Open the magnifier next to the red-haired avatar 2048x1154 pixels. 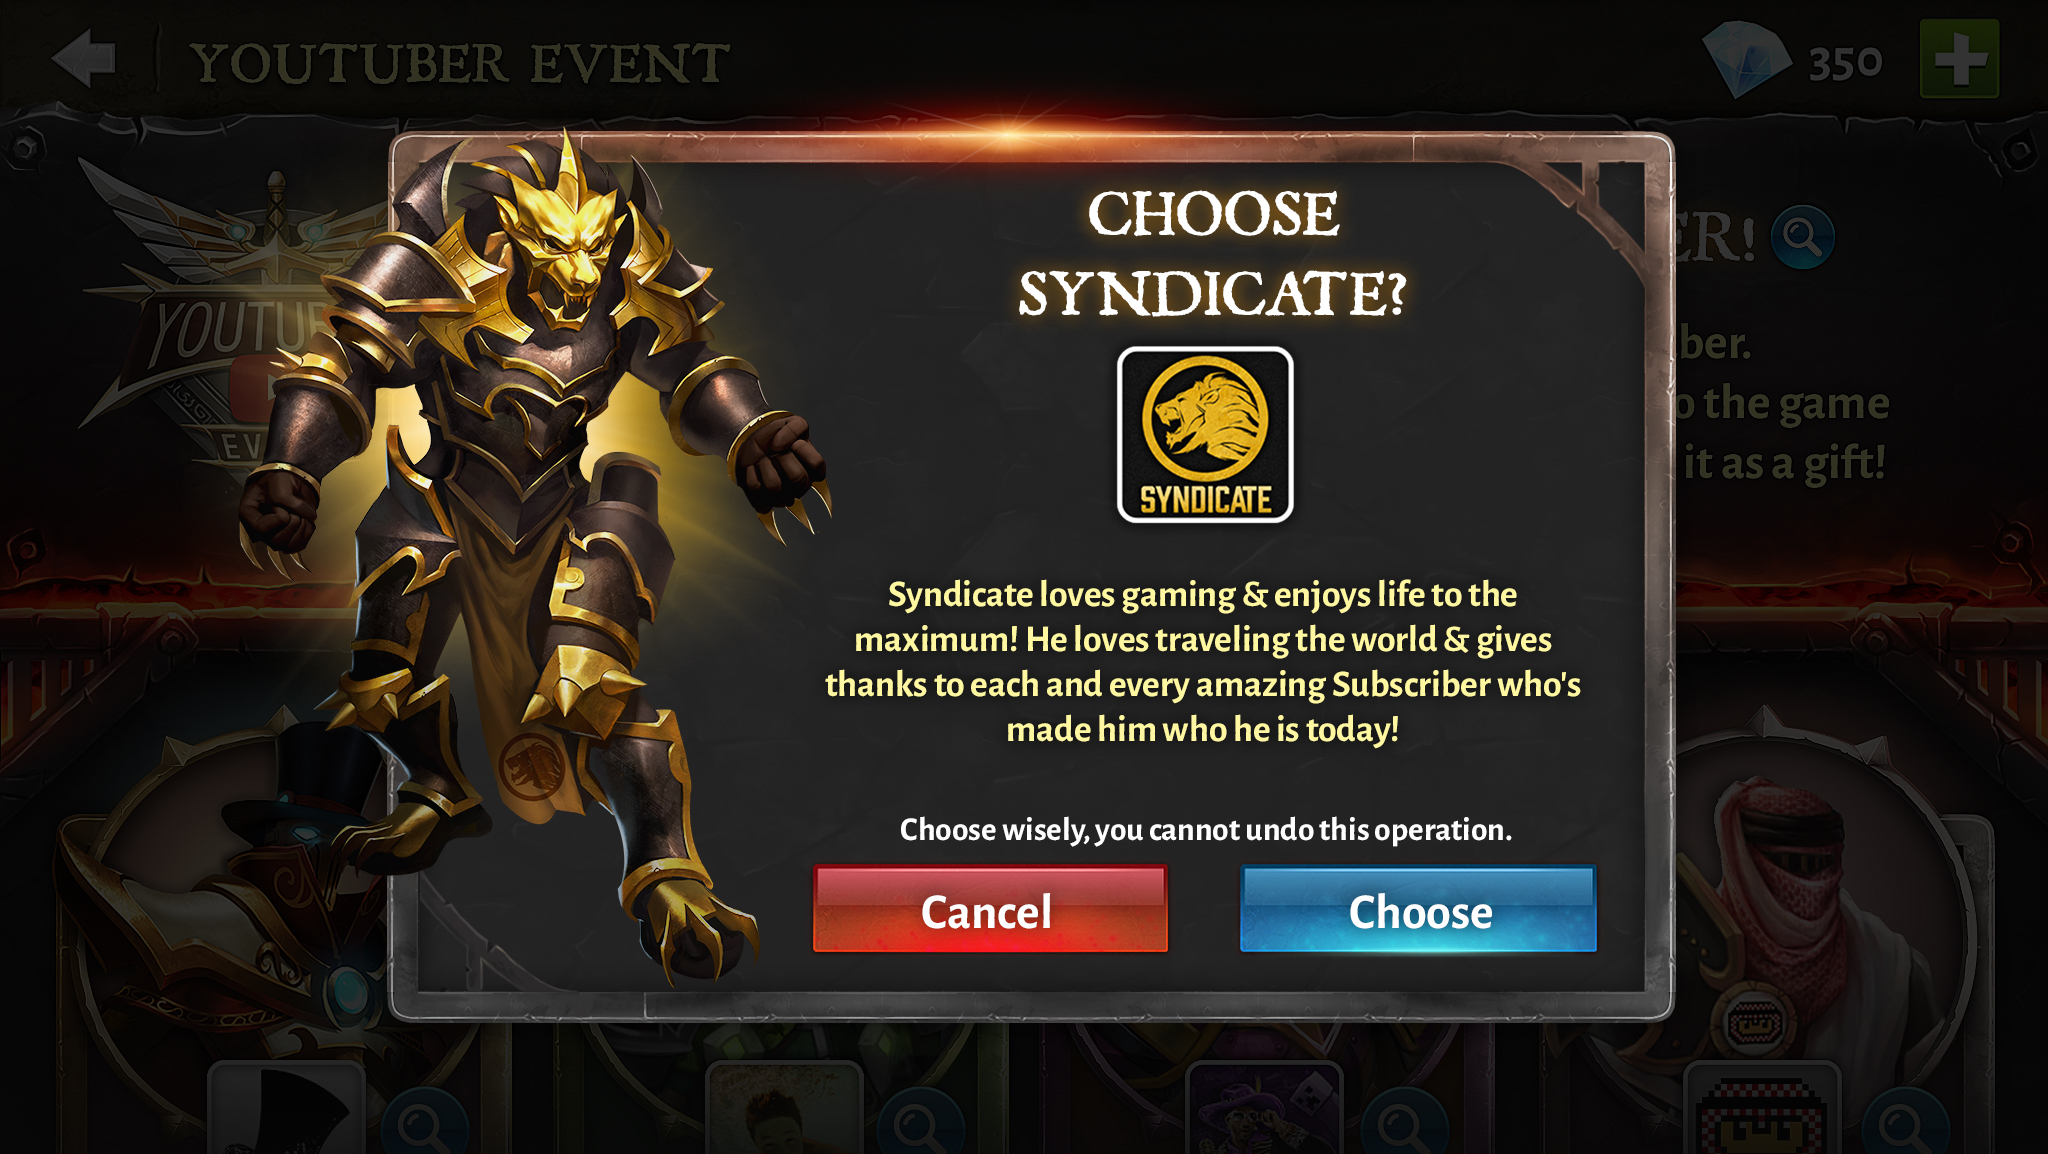[x=920, y=1124]
